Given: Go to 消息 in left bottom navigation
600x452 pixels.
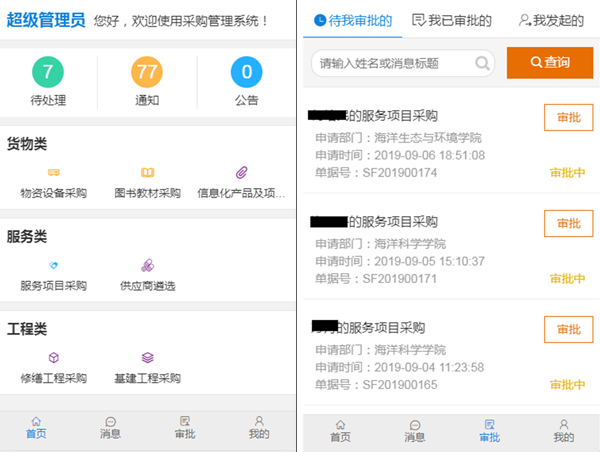Looking at the screenshot, I should (x=110, y=428).
